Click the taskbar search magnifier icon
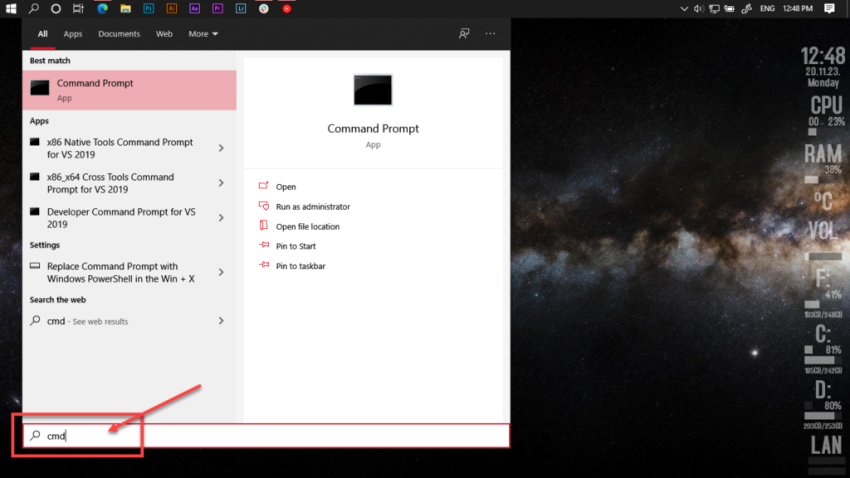This screenshot has width=850, height=478. coord(34,9)
